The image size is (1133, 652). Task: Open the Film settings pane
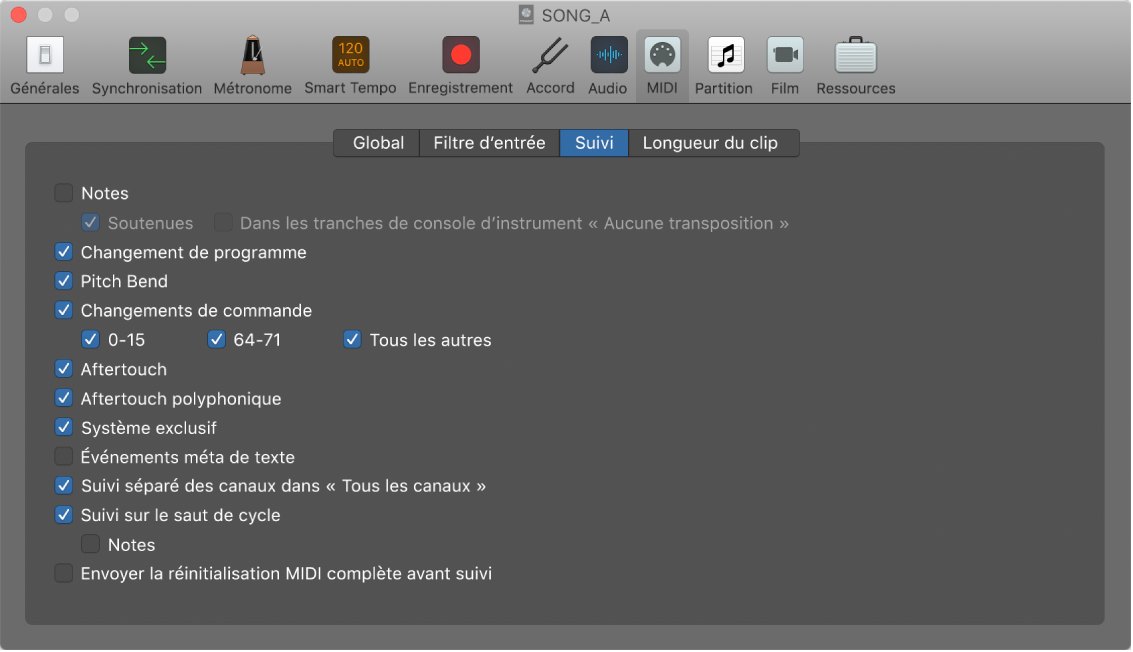click(x=785, y=66)
